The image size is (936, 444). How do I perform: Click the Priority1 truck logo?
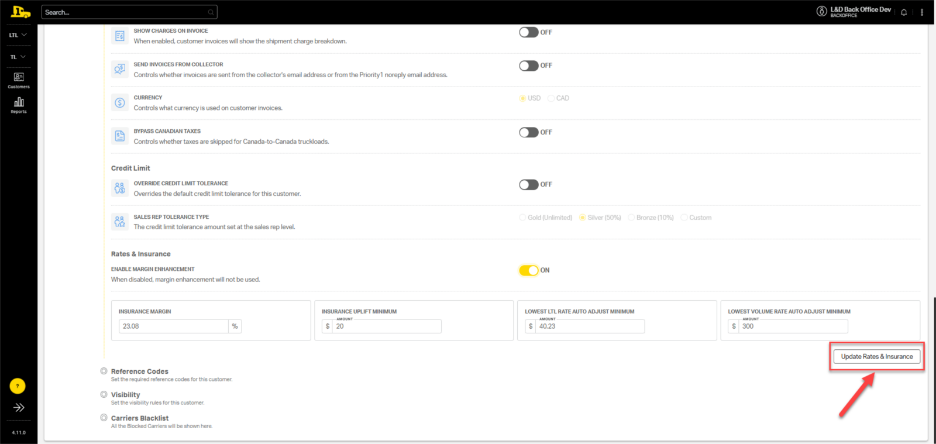(18, 12)
